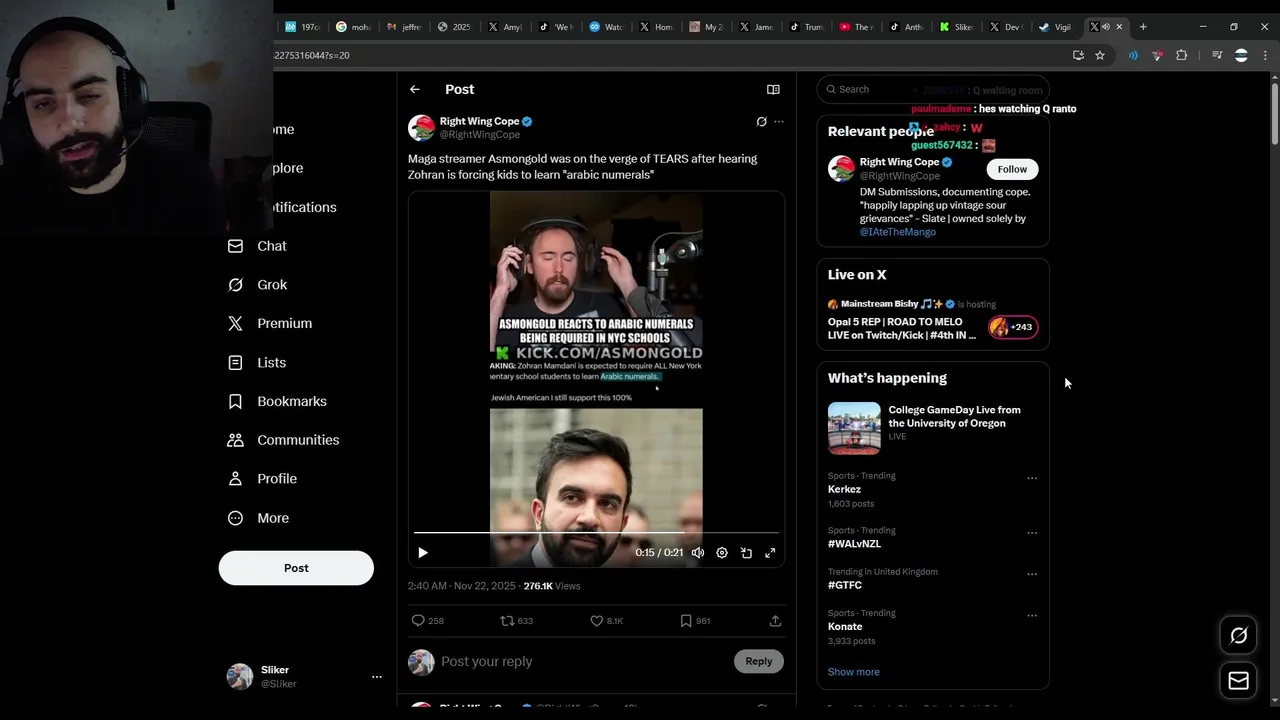Switch to the jeffre Gmail tab
This screenshot has width=1280, height=720.
(x=405, y=27)
